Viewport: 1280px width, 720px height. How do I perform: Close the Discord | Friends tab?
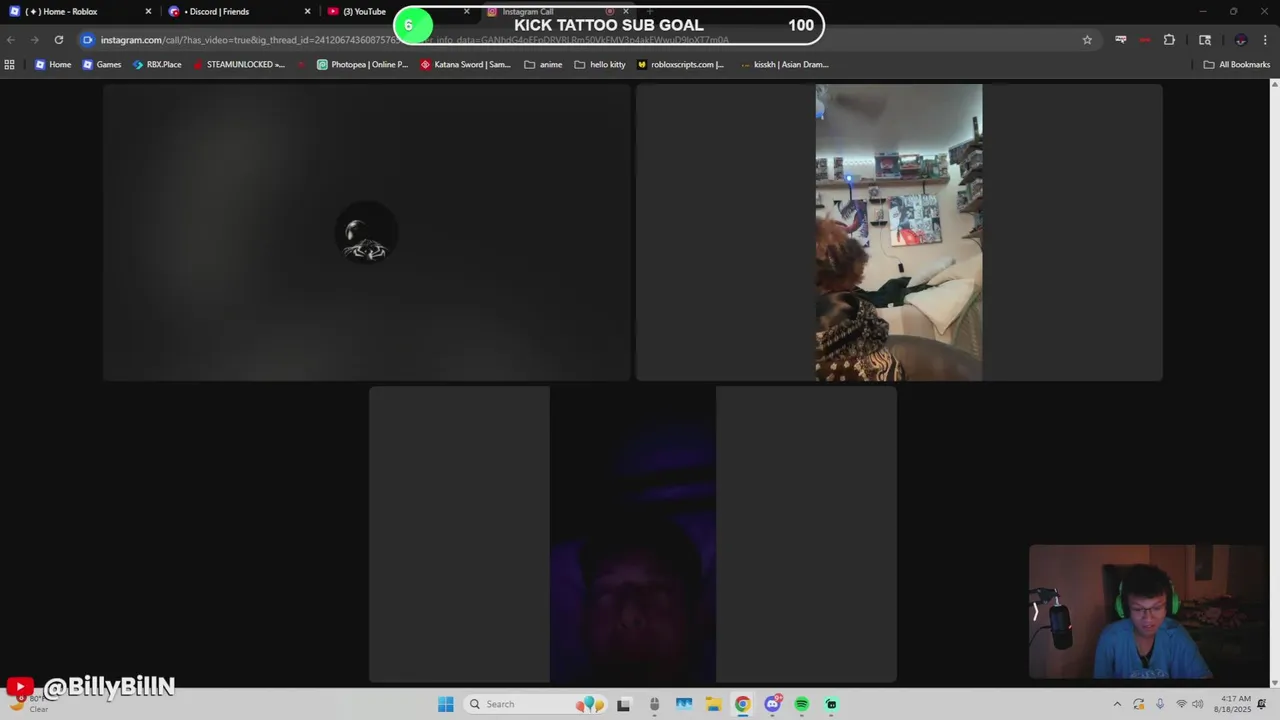tap(307, 12)
